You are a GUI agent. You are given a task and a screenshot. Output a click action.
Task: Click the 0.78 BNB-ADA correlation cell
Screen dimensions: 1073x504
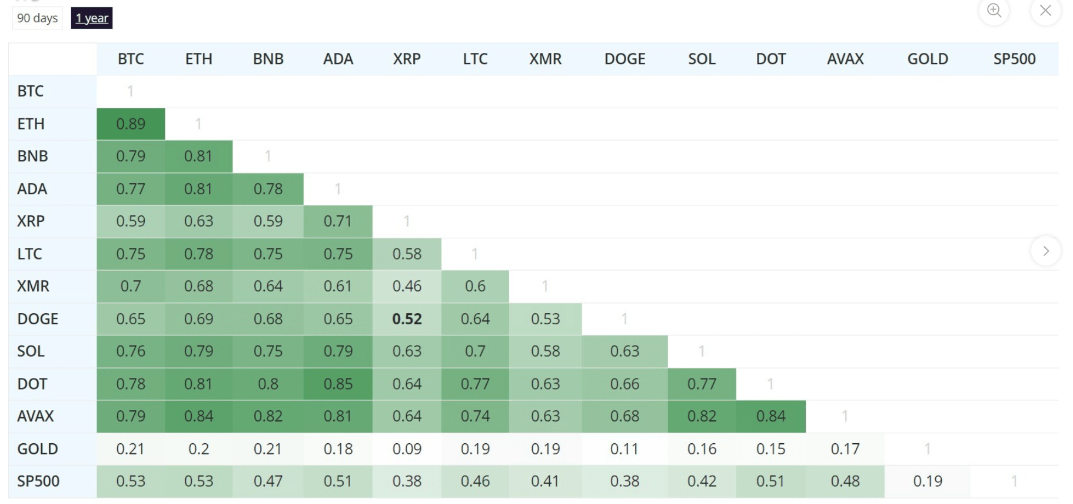pyautogui.click(x=268, y=189)
